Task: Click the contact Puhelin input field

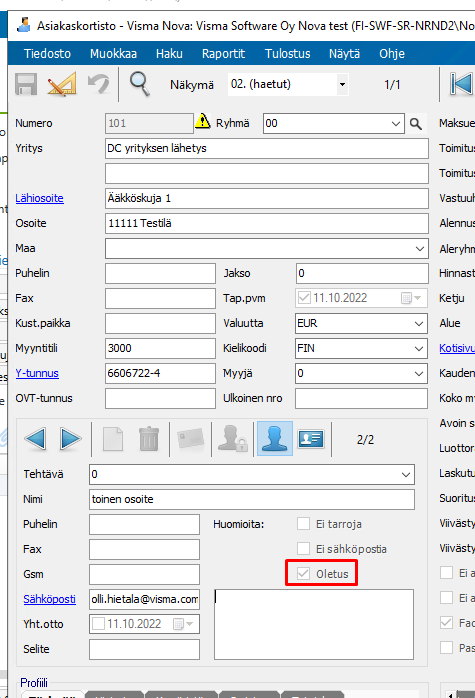Action: pos(144,524)
